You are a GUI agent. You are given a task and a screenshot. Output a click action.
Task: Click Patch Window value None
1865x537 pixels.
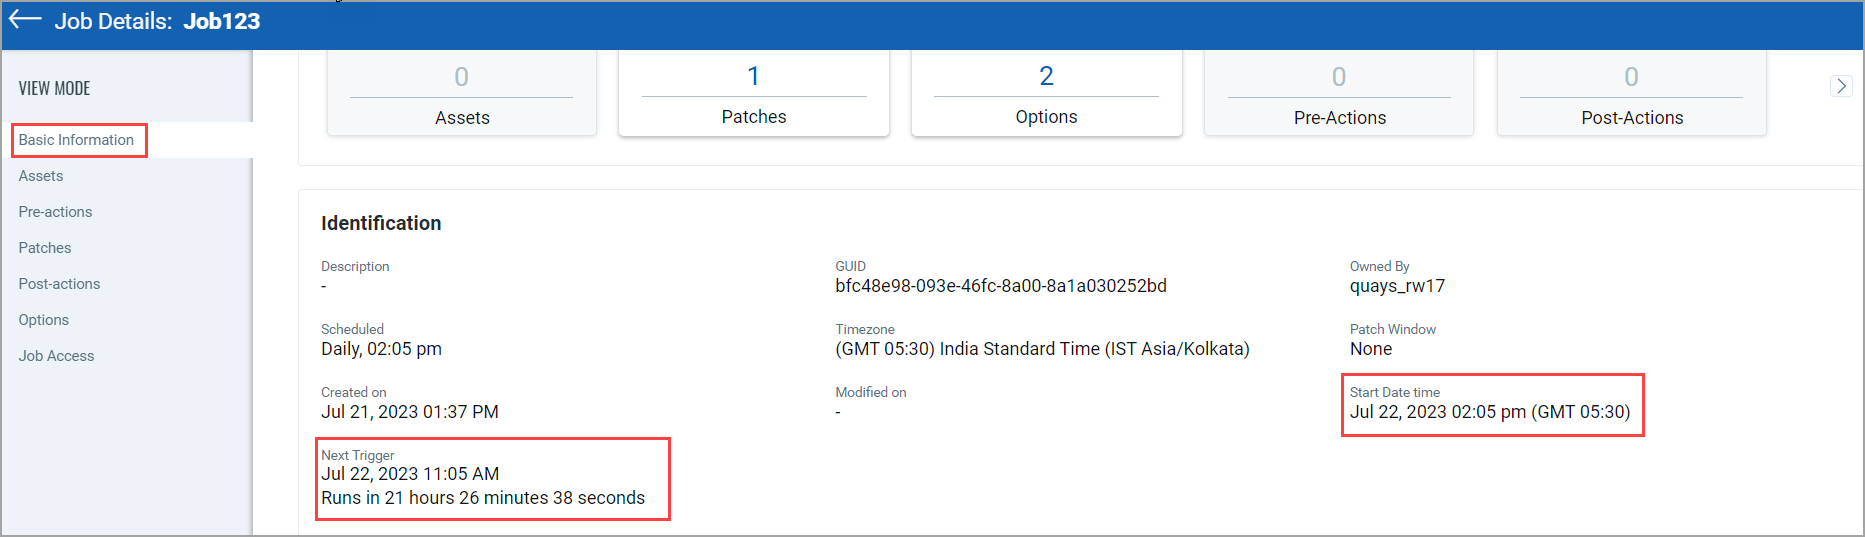coord(1371,349)
